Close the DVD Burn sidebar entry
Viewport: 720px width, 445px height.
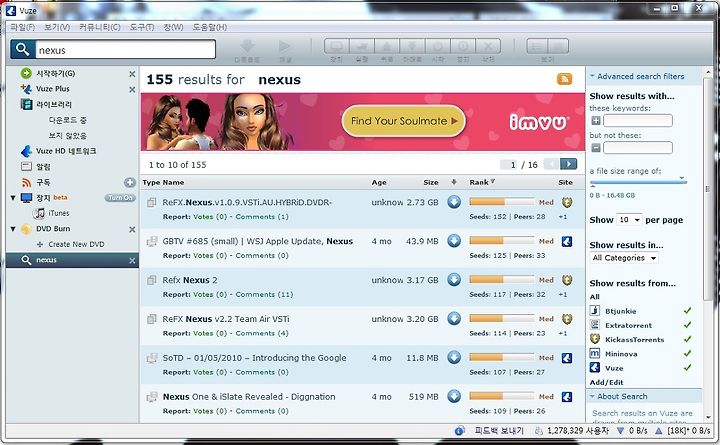(132, 229)
